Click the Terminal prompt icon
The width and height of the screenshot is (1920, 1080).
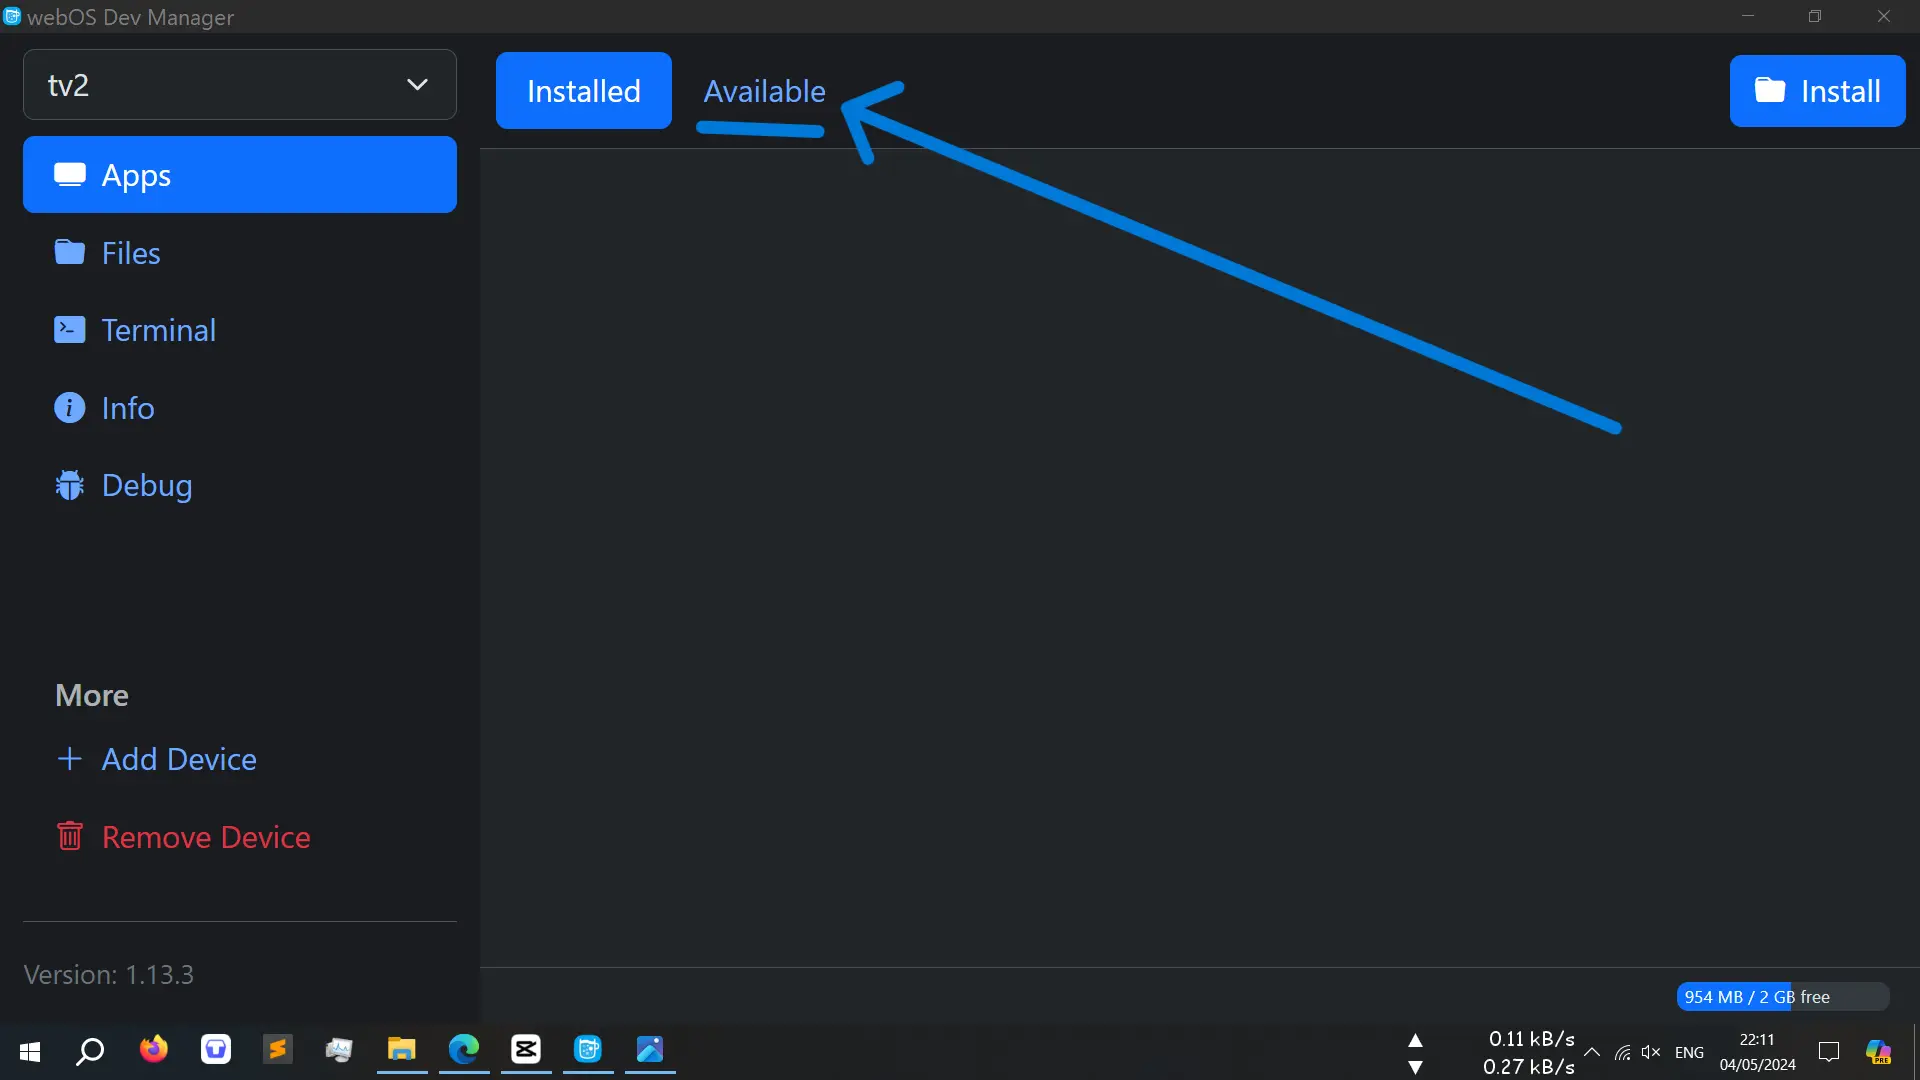69,330
